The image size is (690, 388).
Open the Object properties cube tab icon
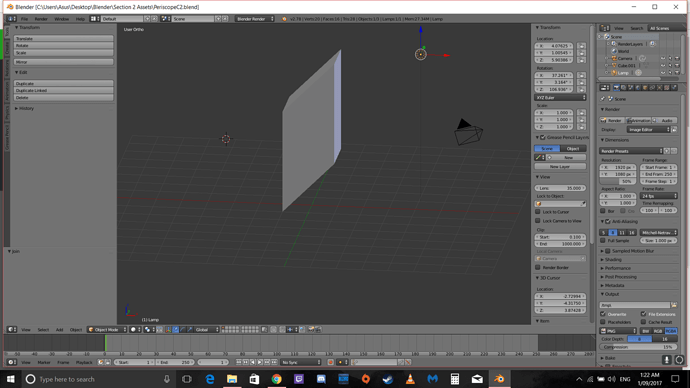click(x=645, y=88)
